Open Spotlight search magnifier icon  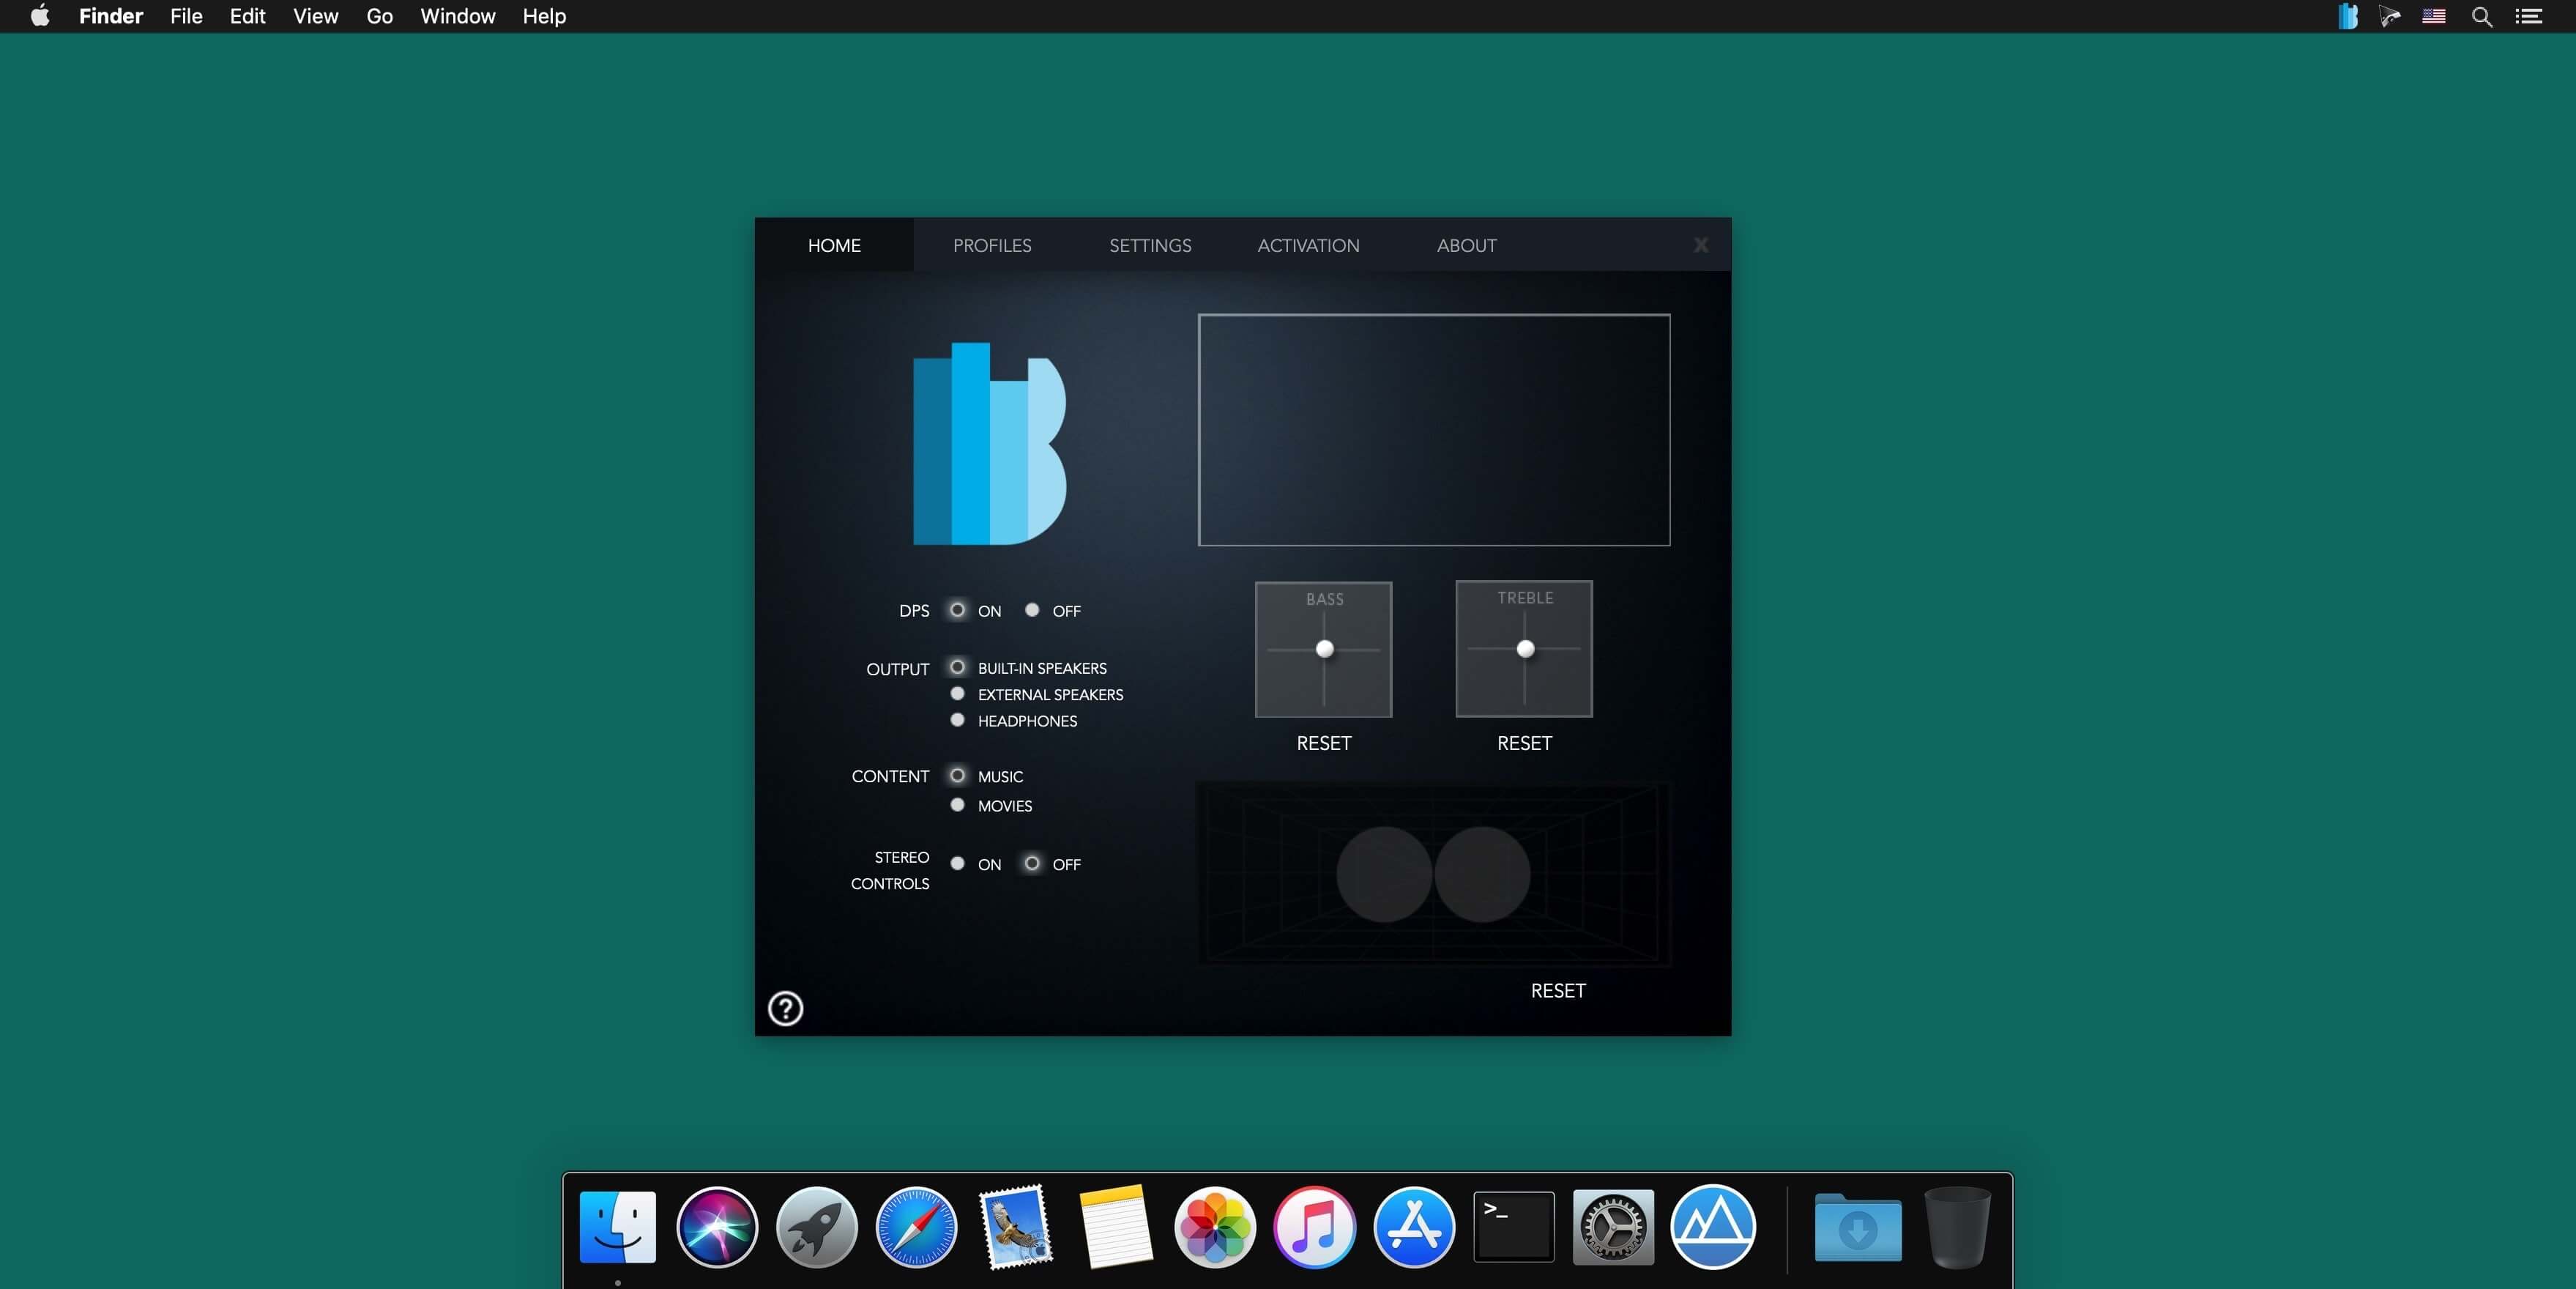[2481, 16]
